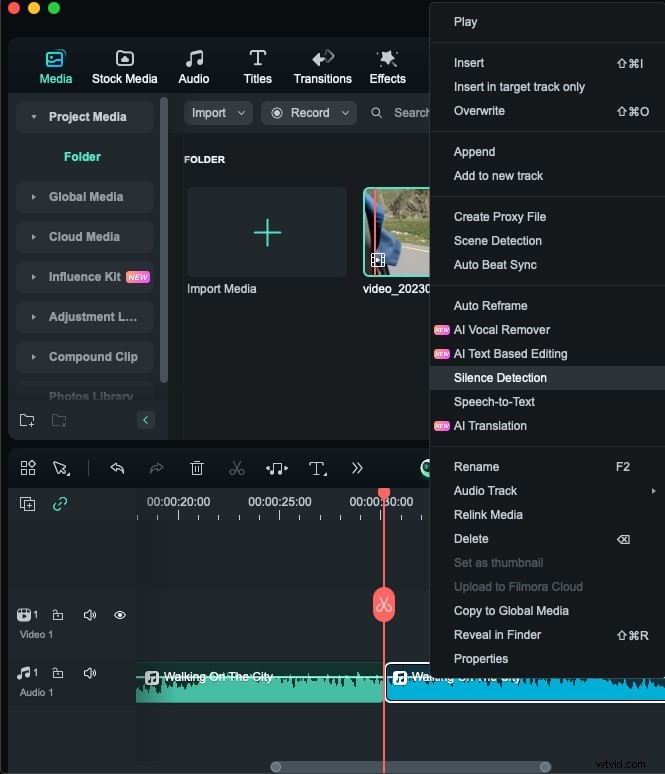
Task: Click the audio beat icon in timeline toolbar
Action: tap(277, 468)
